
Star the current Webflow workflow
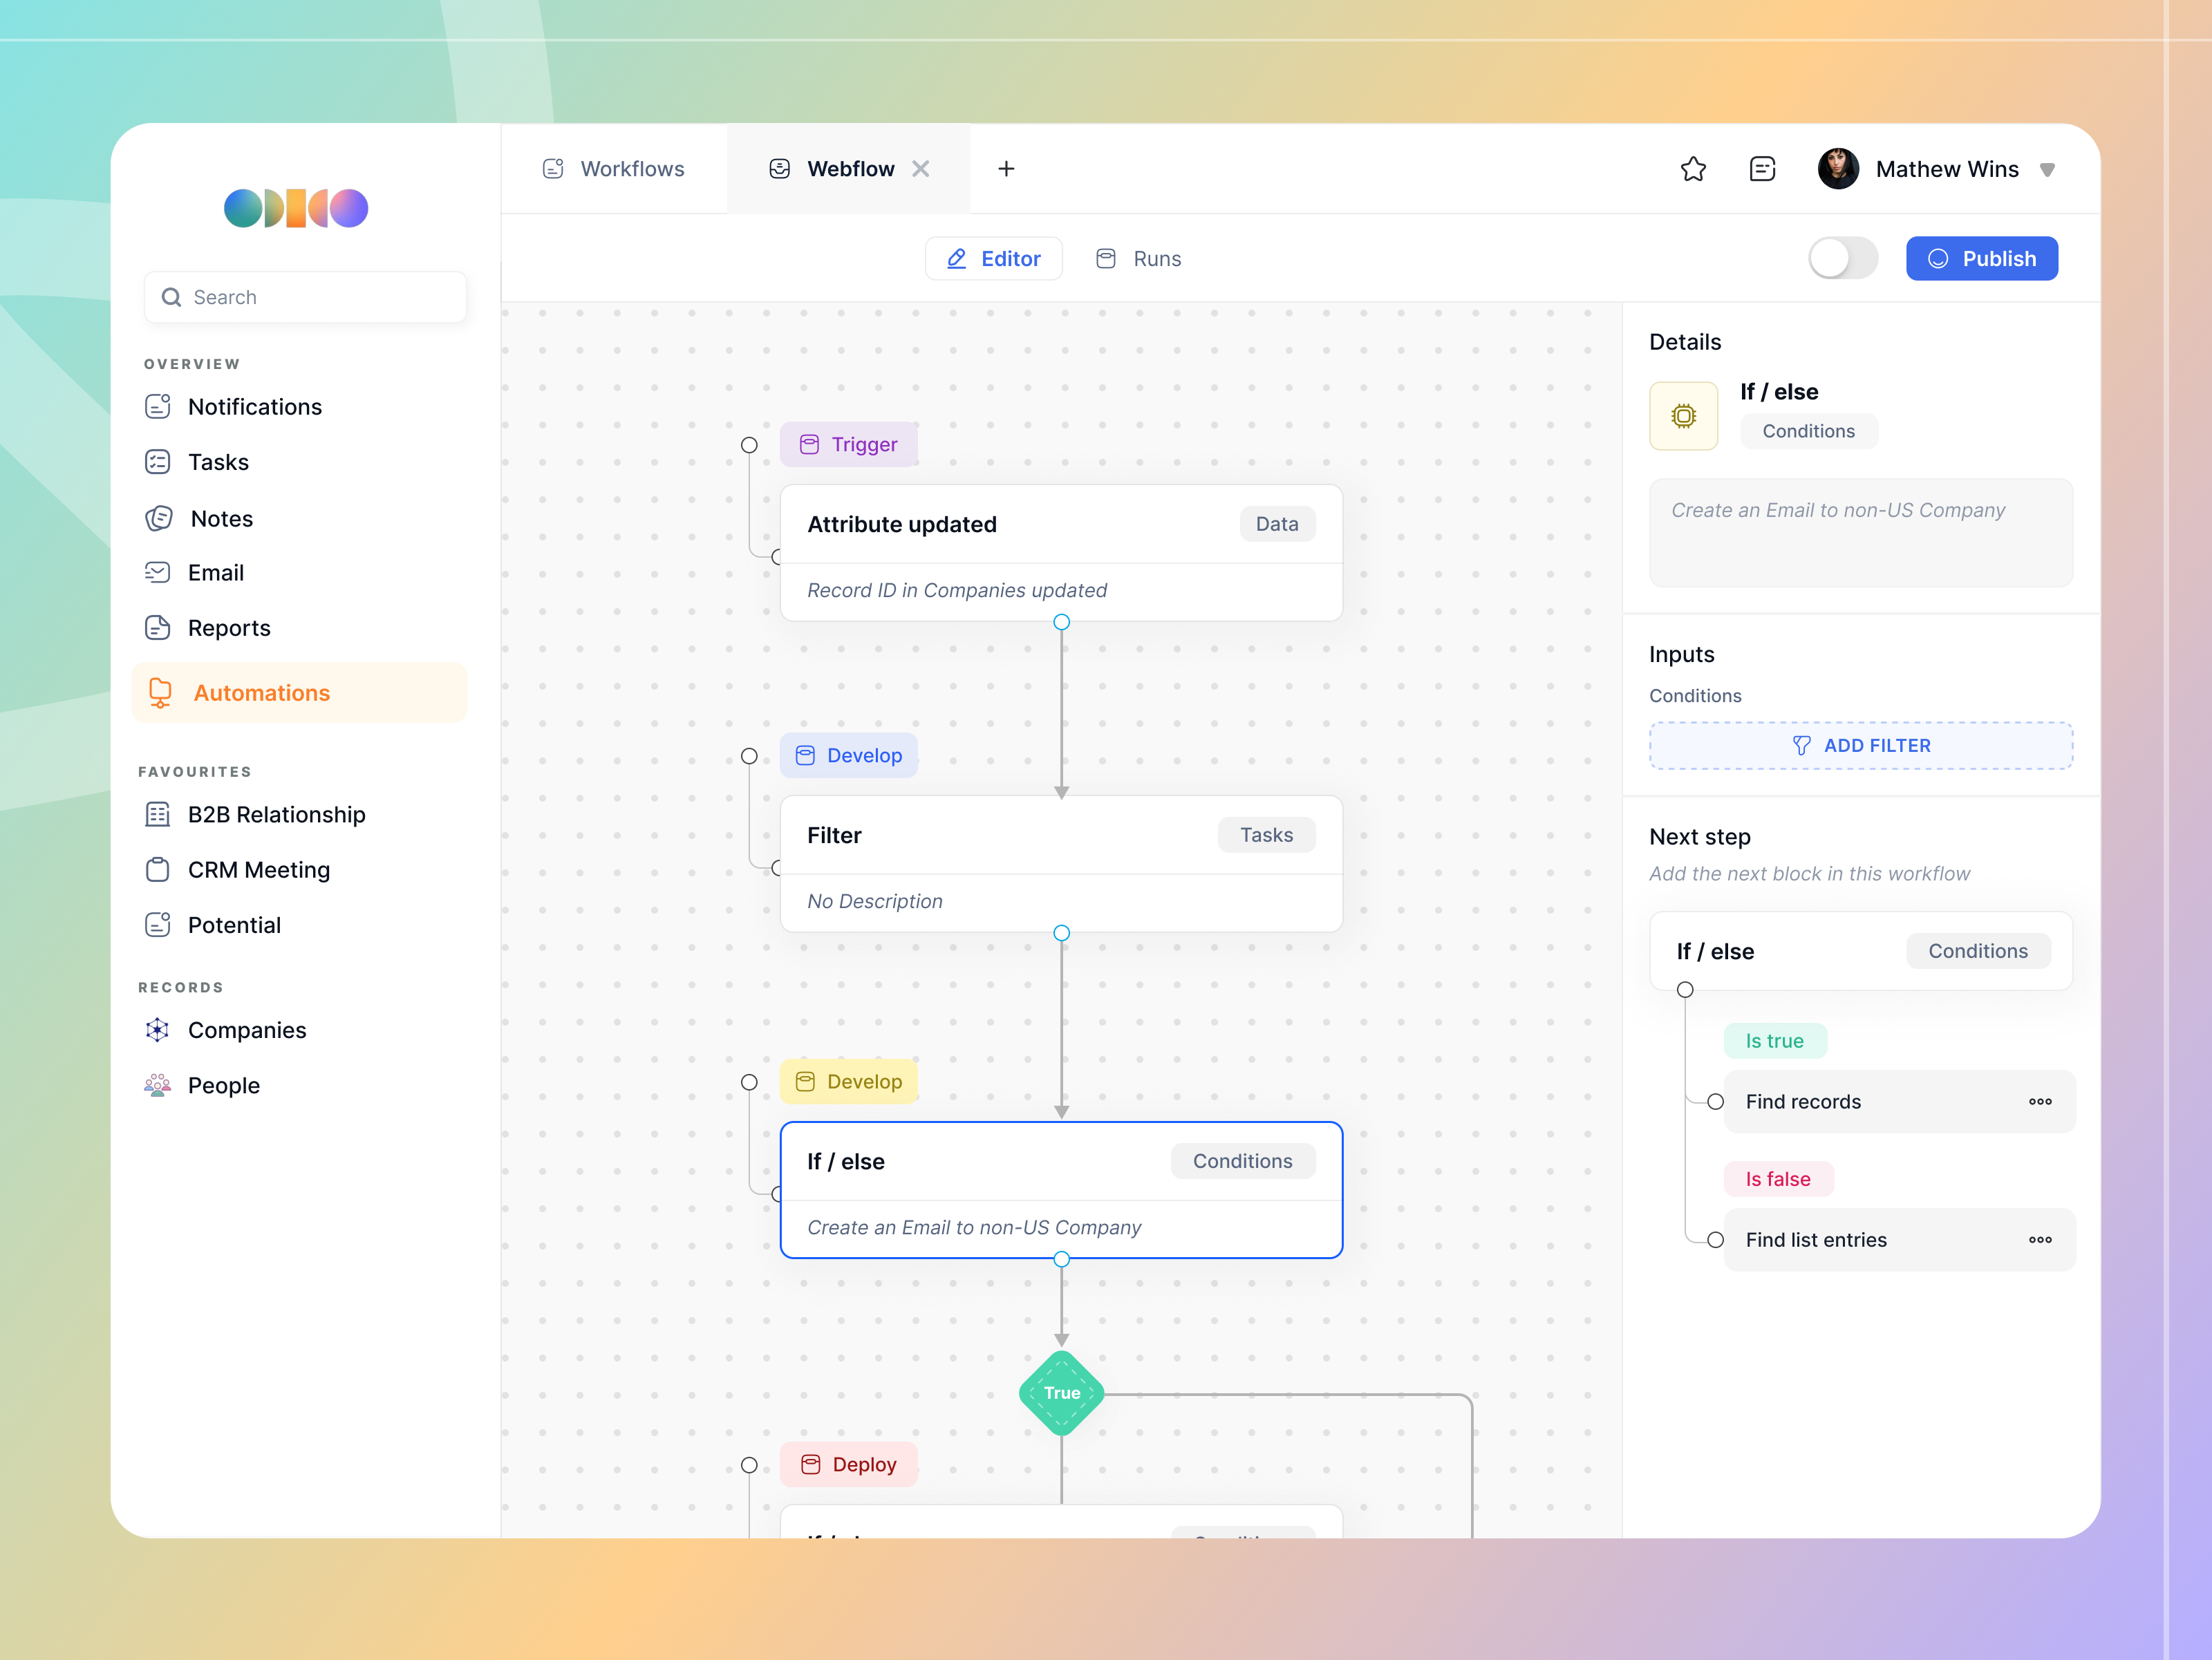pos(1694,168)
